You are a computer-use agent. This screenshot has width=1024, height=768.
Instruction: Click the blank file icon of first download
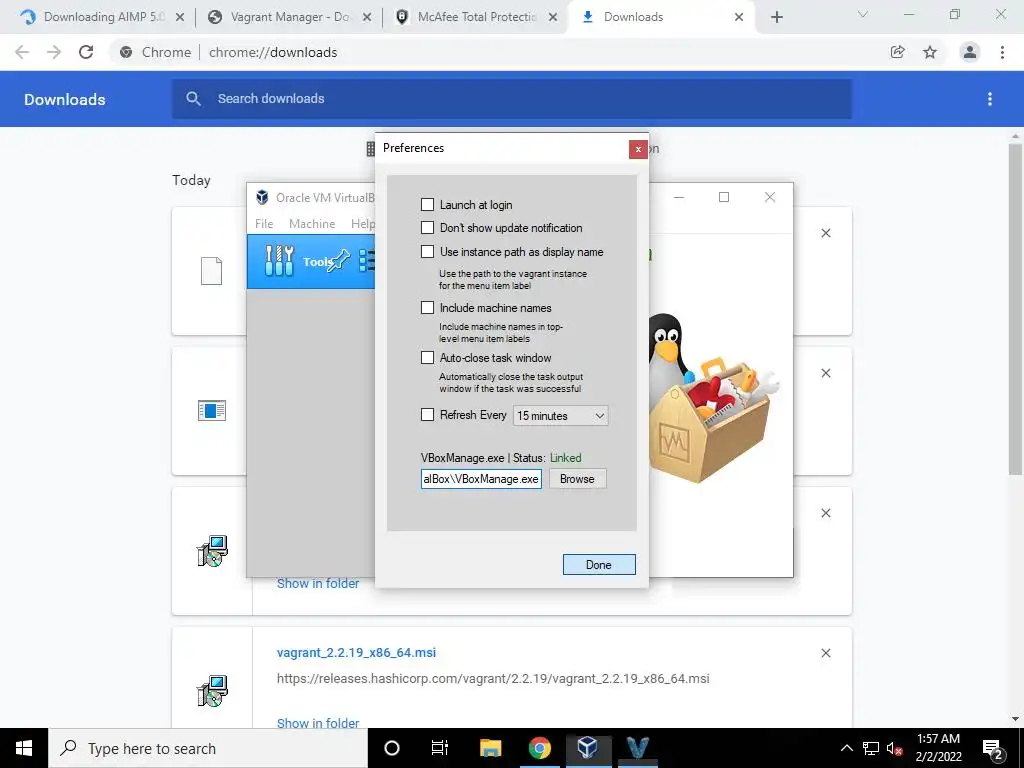[x=212, y=271]
